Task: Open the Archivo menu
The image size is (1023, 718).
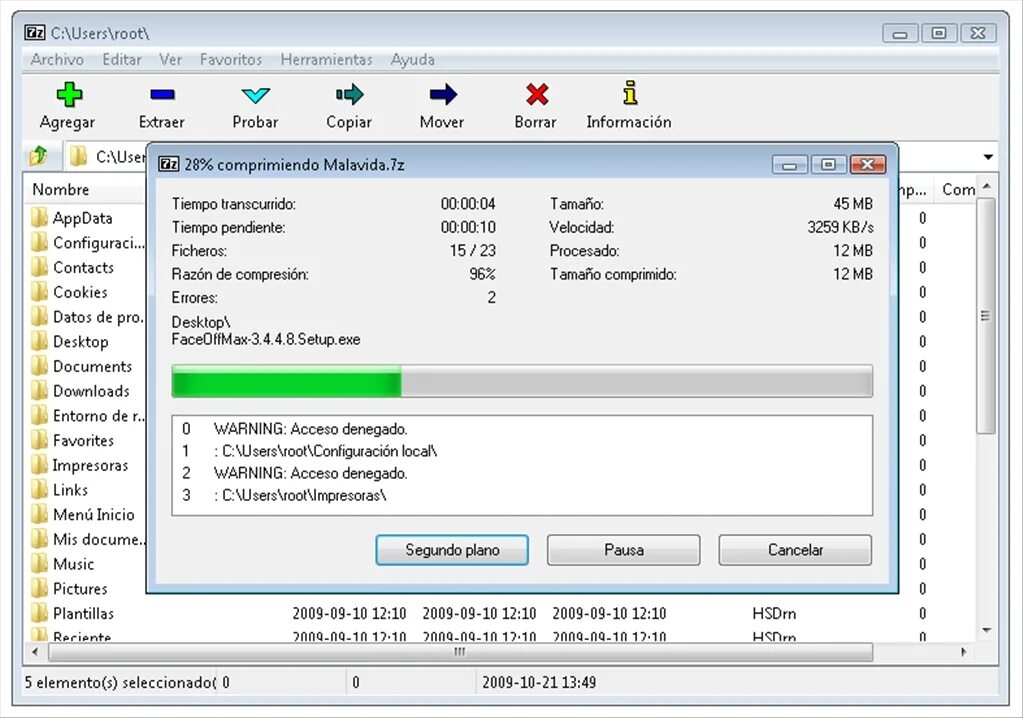Action: pos(57,59)
